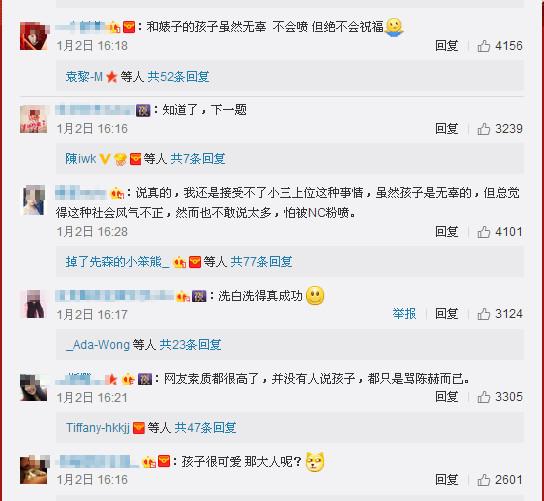The width and height of the screenshot is (544, 501).
Task: Click avatar of the 16:21 commenter
Action: (33, 388)
